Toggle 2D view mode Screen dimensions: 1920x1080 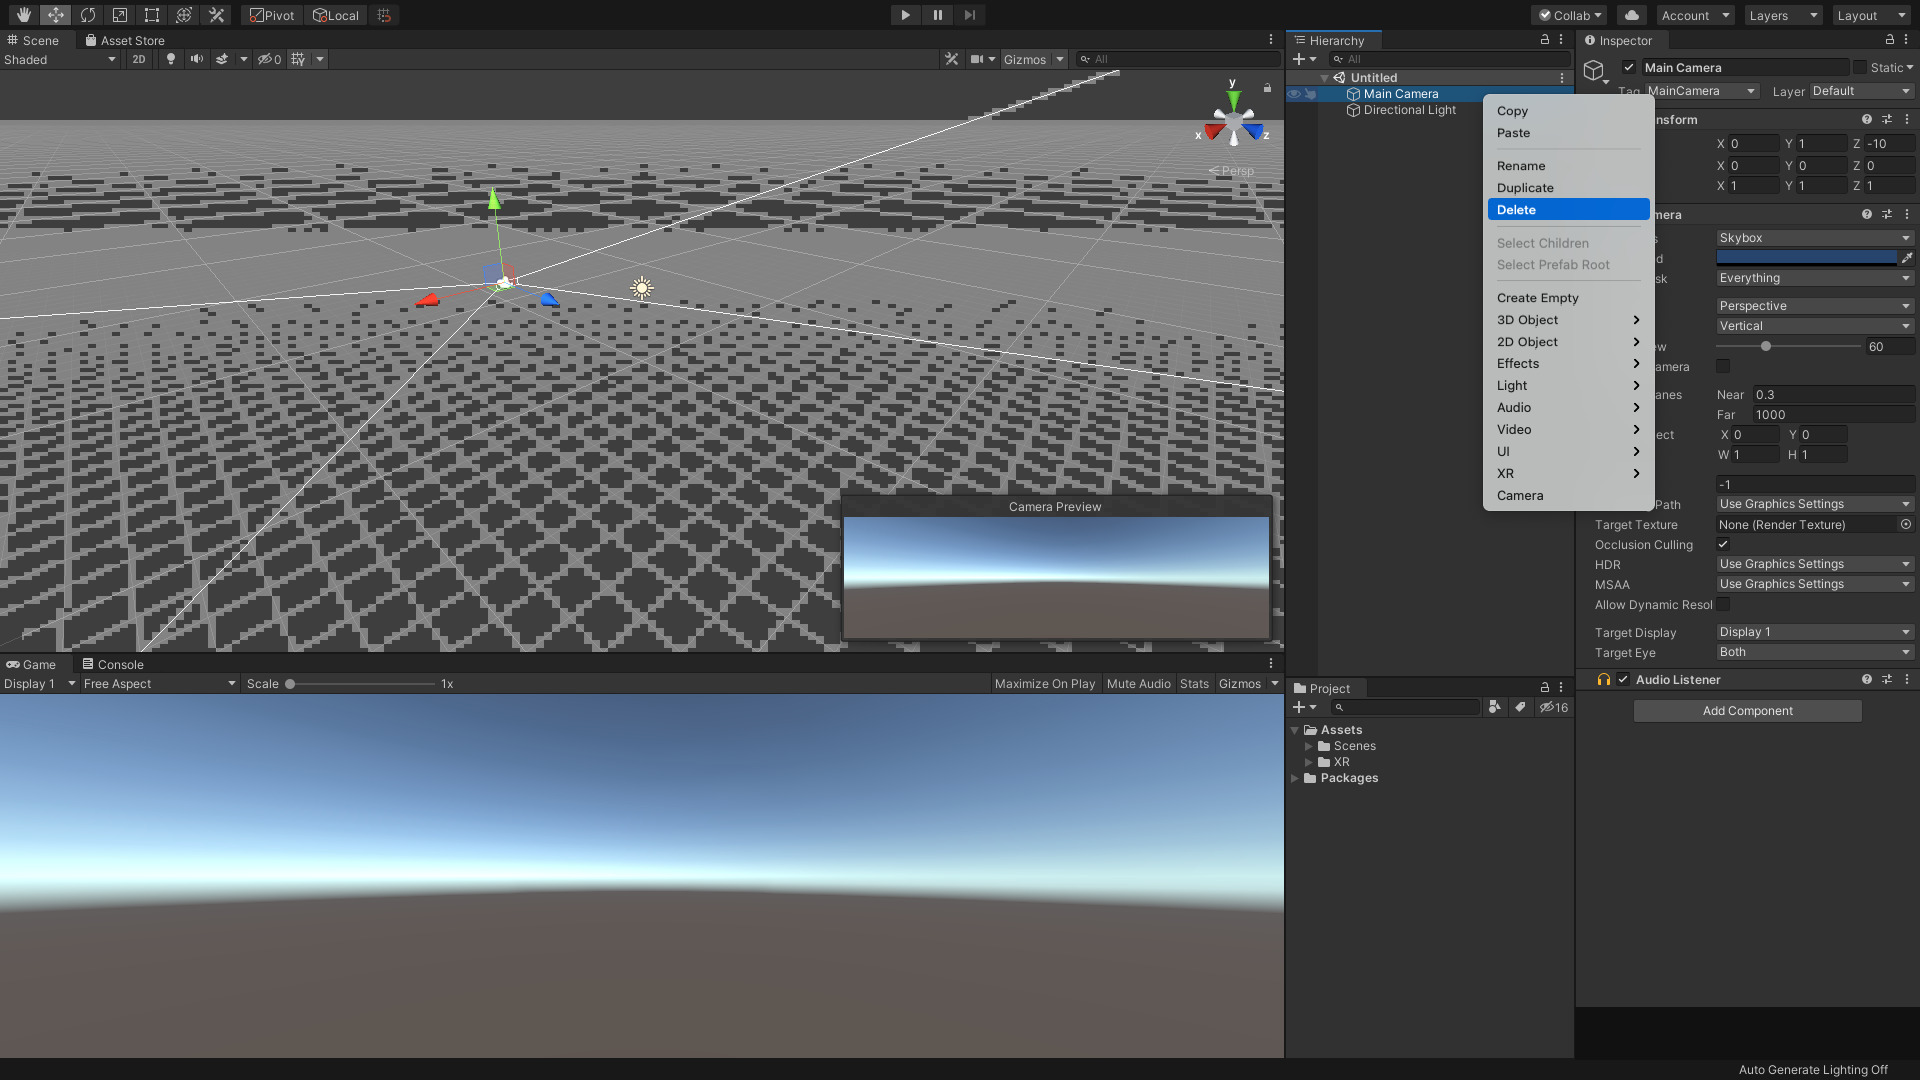(139, 59)
